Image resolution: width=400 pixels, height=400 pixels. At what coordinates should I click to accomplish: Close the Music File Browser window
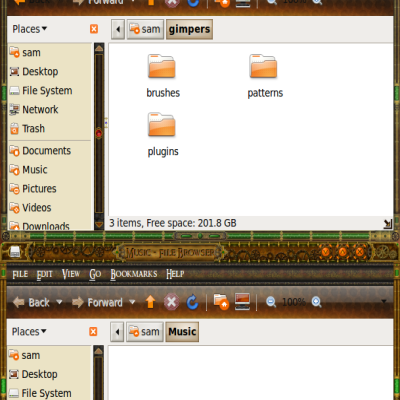point(360,252)
